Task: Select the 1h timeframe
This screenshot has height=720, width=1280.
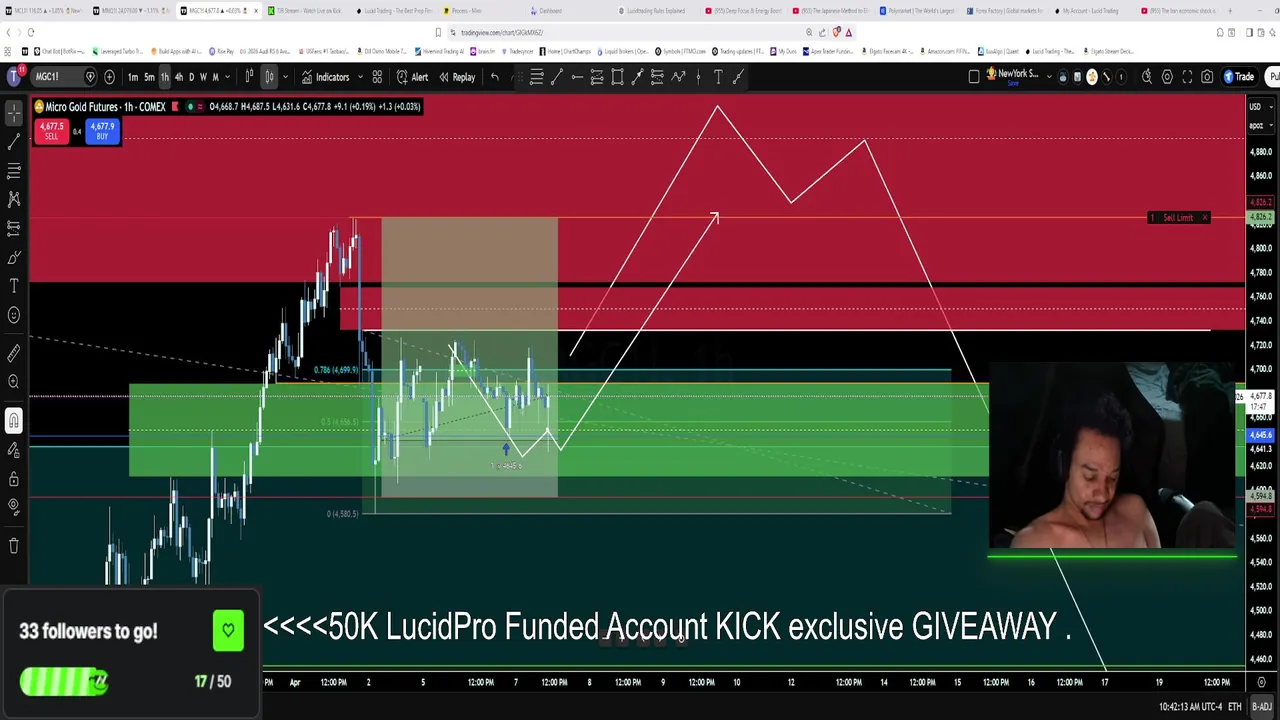Action: tap(165, 77)
